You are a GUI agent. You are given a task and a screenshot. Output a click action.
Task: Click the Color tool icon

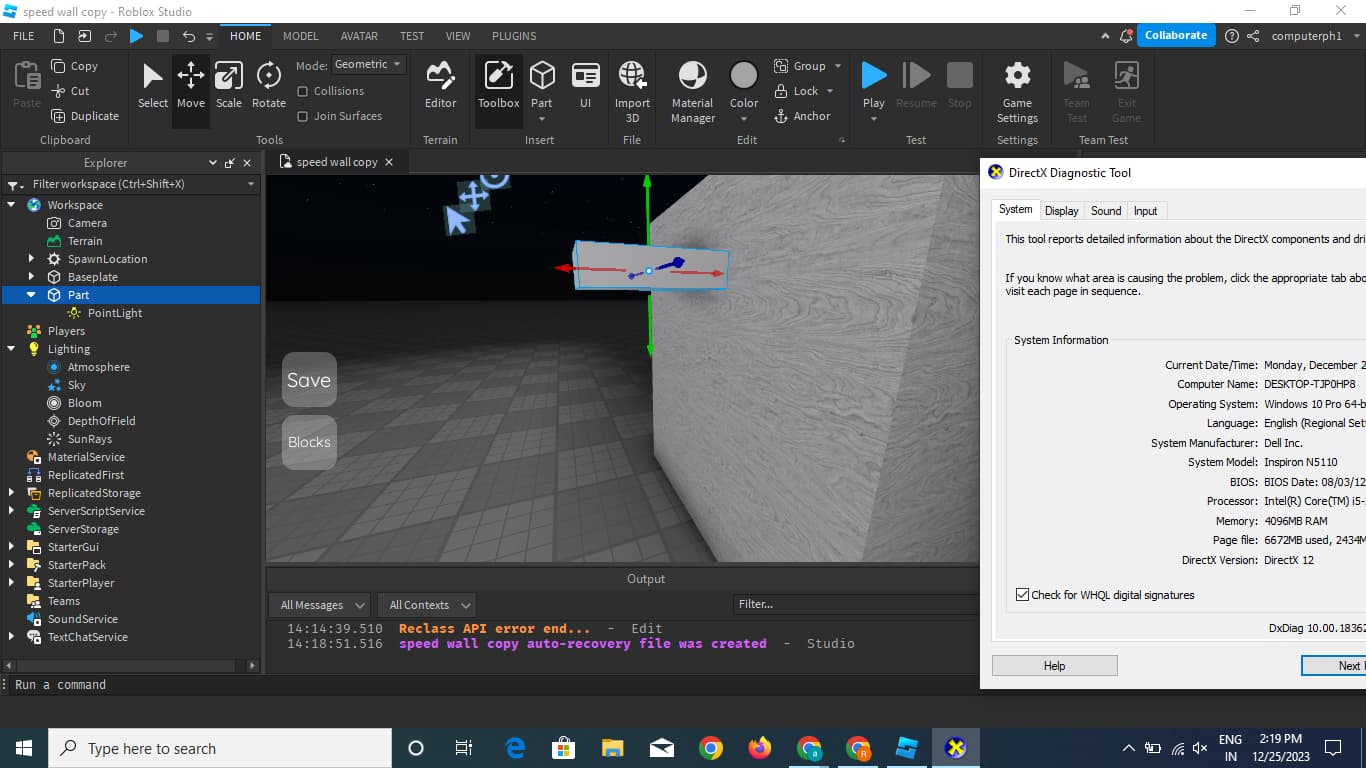tap(744, 76)
